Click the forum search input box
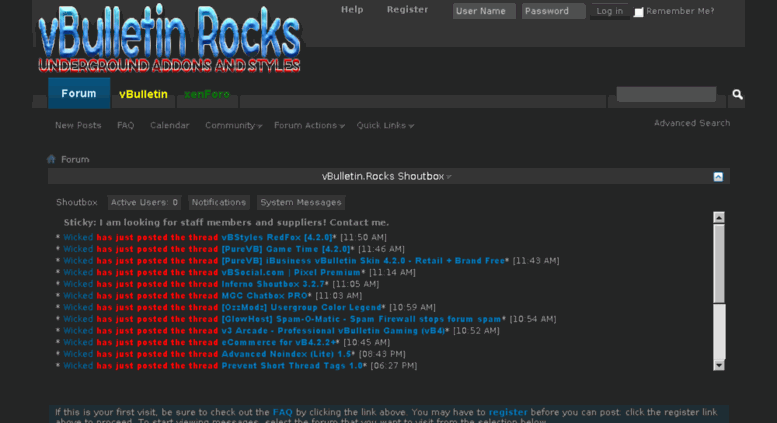This screenshot has width=777, height=423. [x=666, y=94]
